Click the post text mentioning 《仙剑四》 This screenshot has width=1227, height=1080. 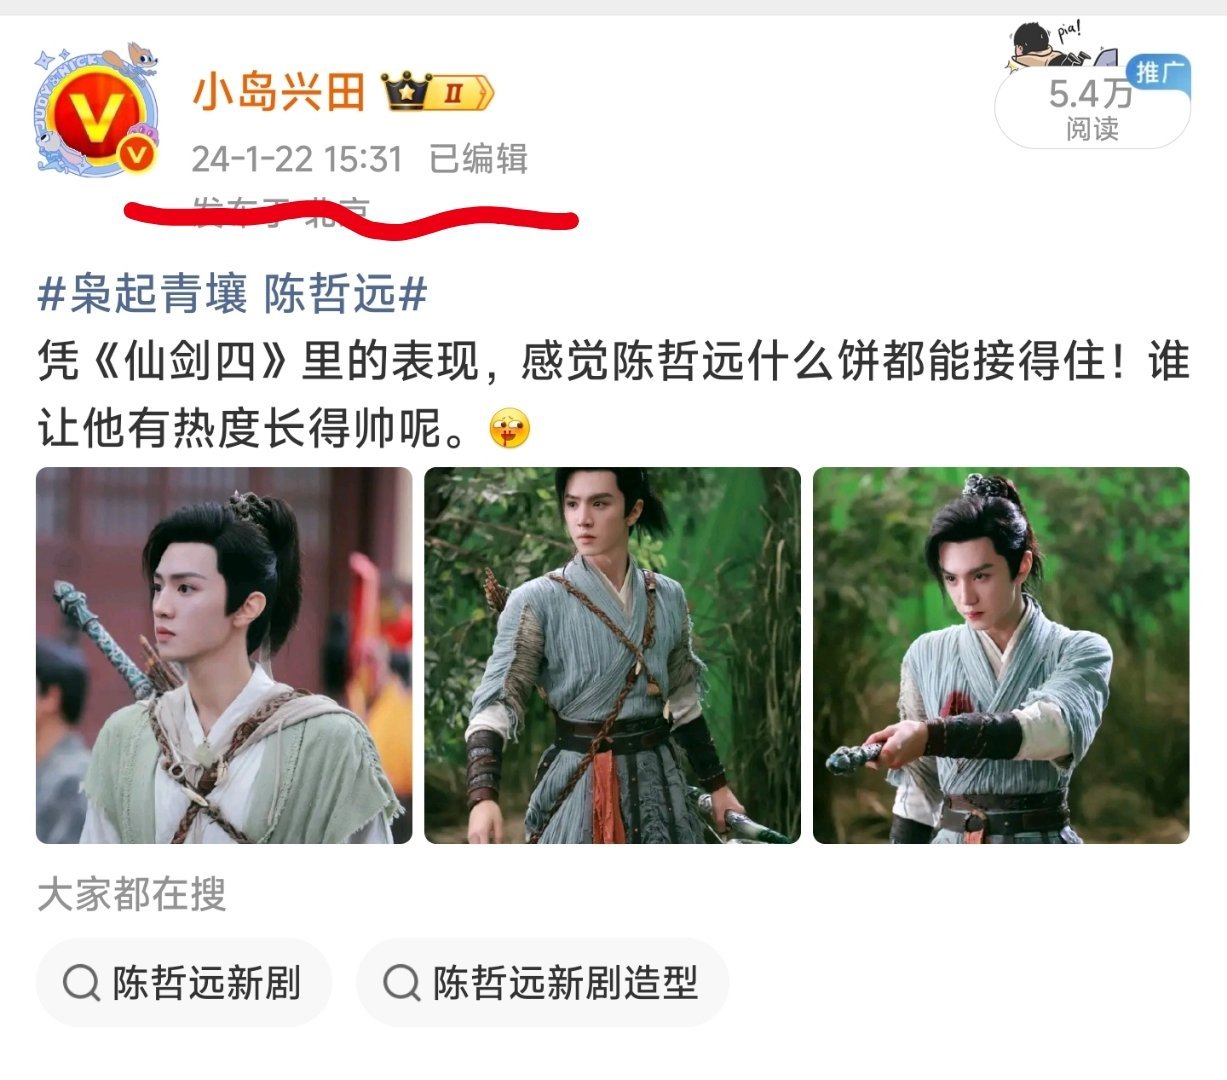point(613,395)
